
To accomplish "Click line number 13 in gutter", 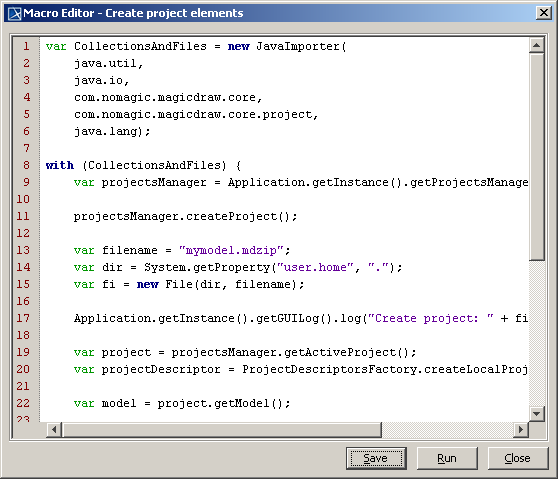I will tap(23, 250).
